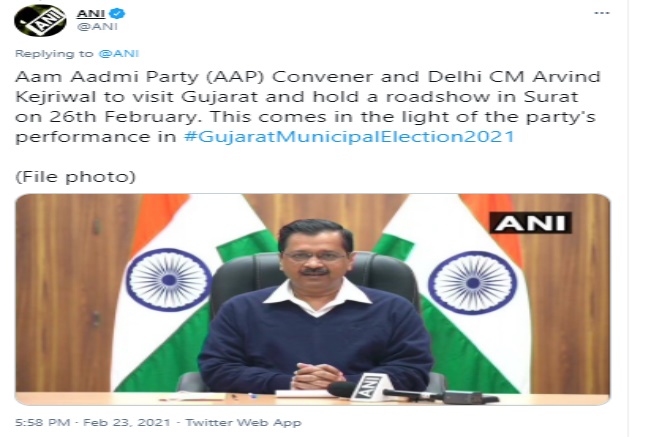Open the three-dot more options menu

(601, 13)
